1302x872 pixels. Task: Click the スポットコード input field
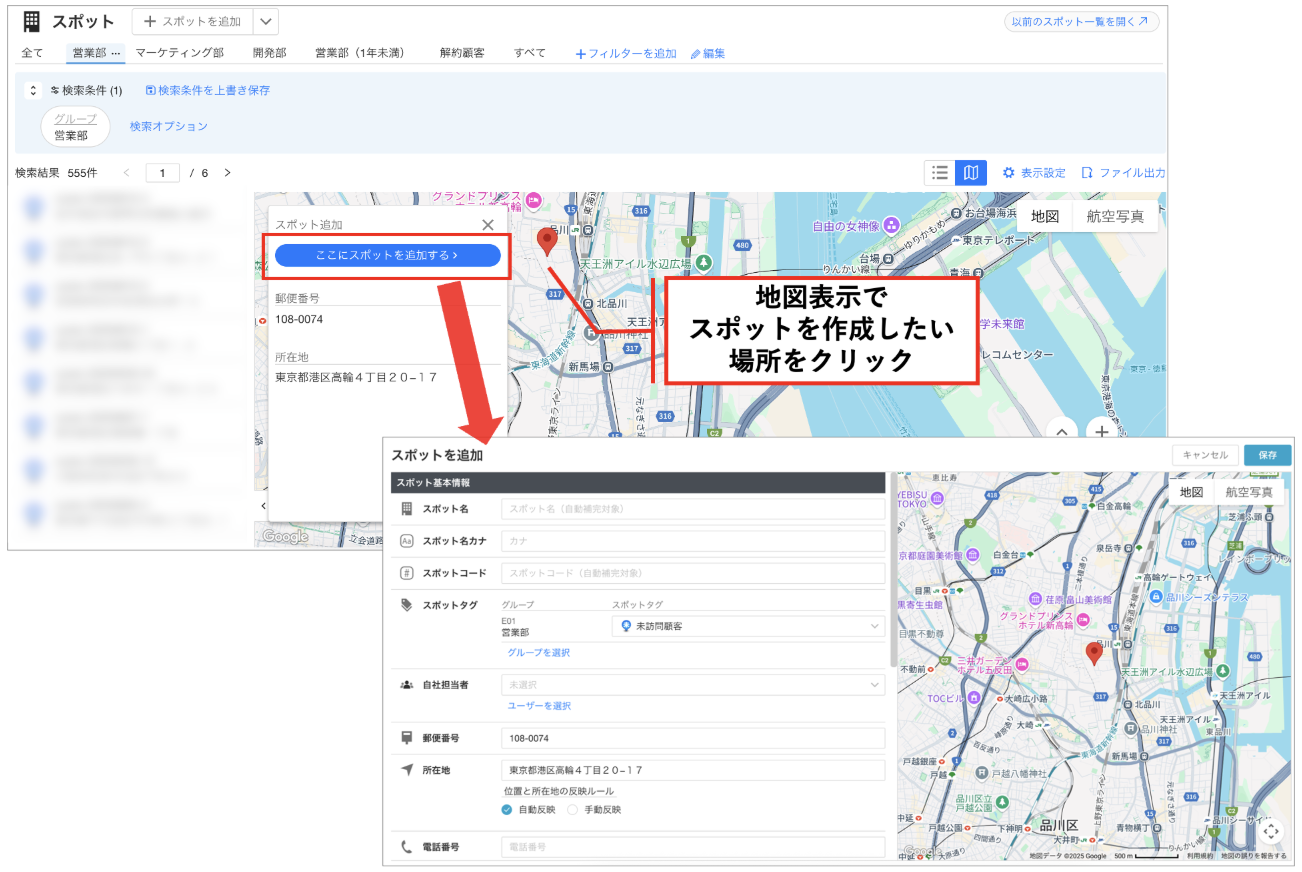pos(693,573)
